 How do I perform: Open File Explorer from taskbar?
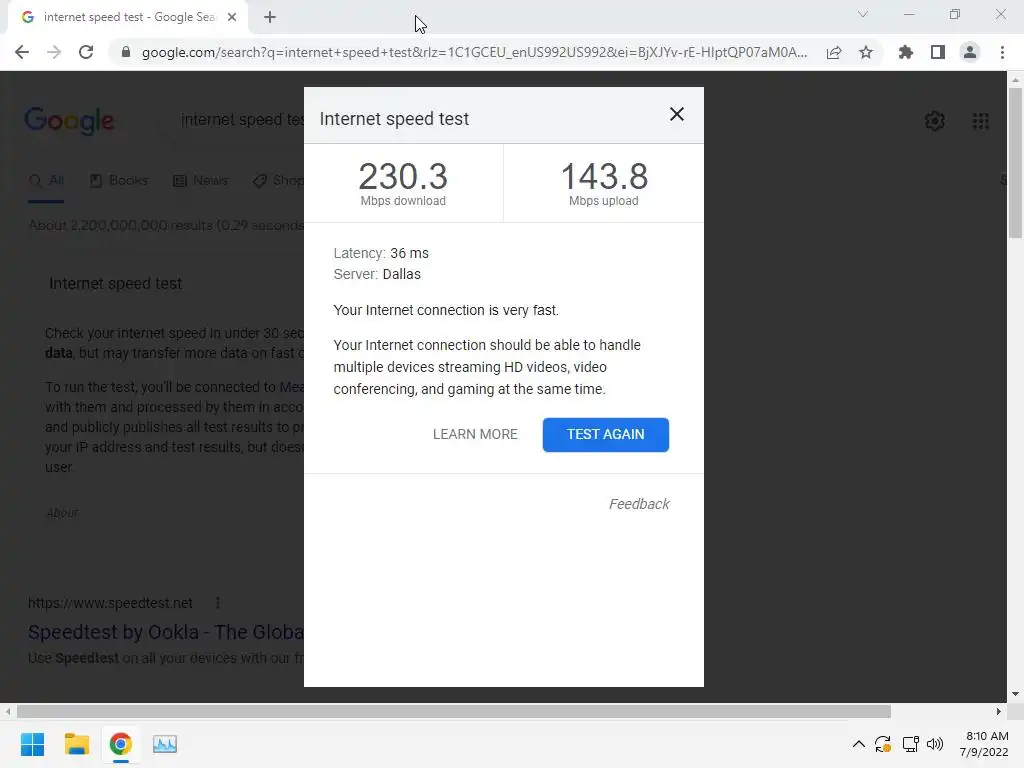tap(76, 744)
